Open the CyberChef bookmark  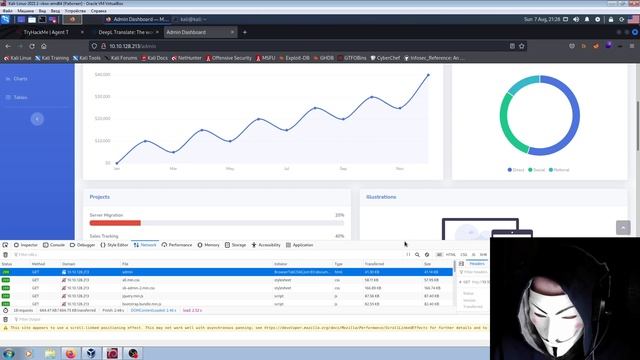385,58
